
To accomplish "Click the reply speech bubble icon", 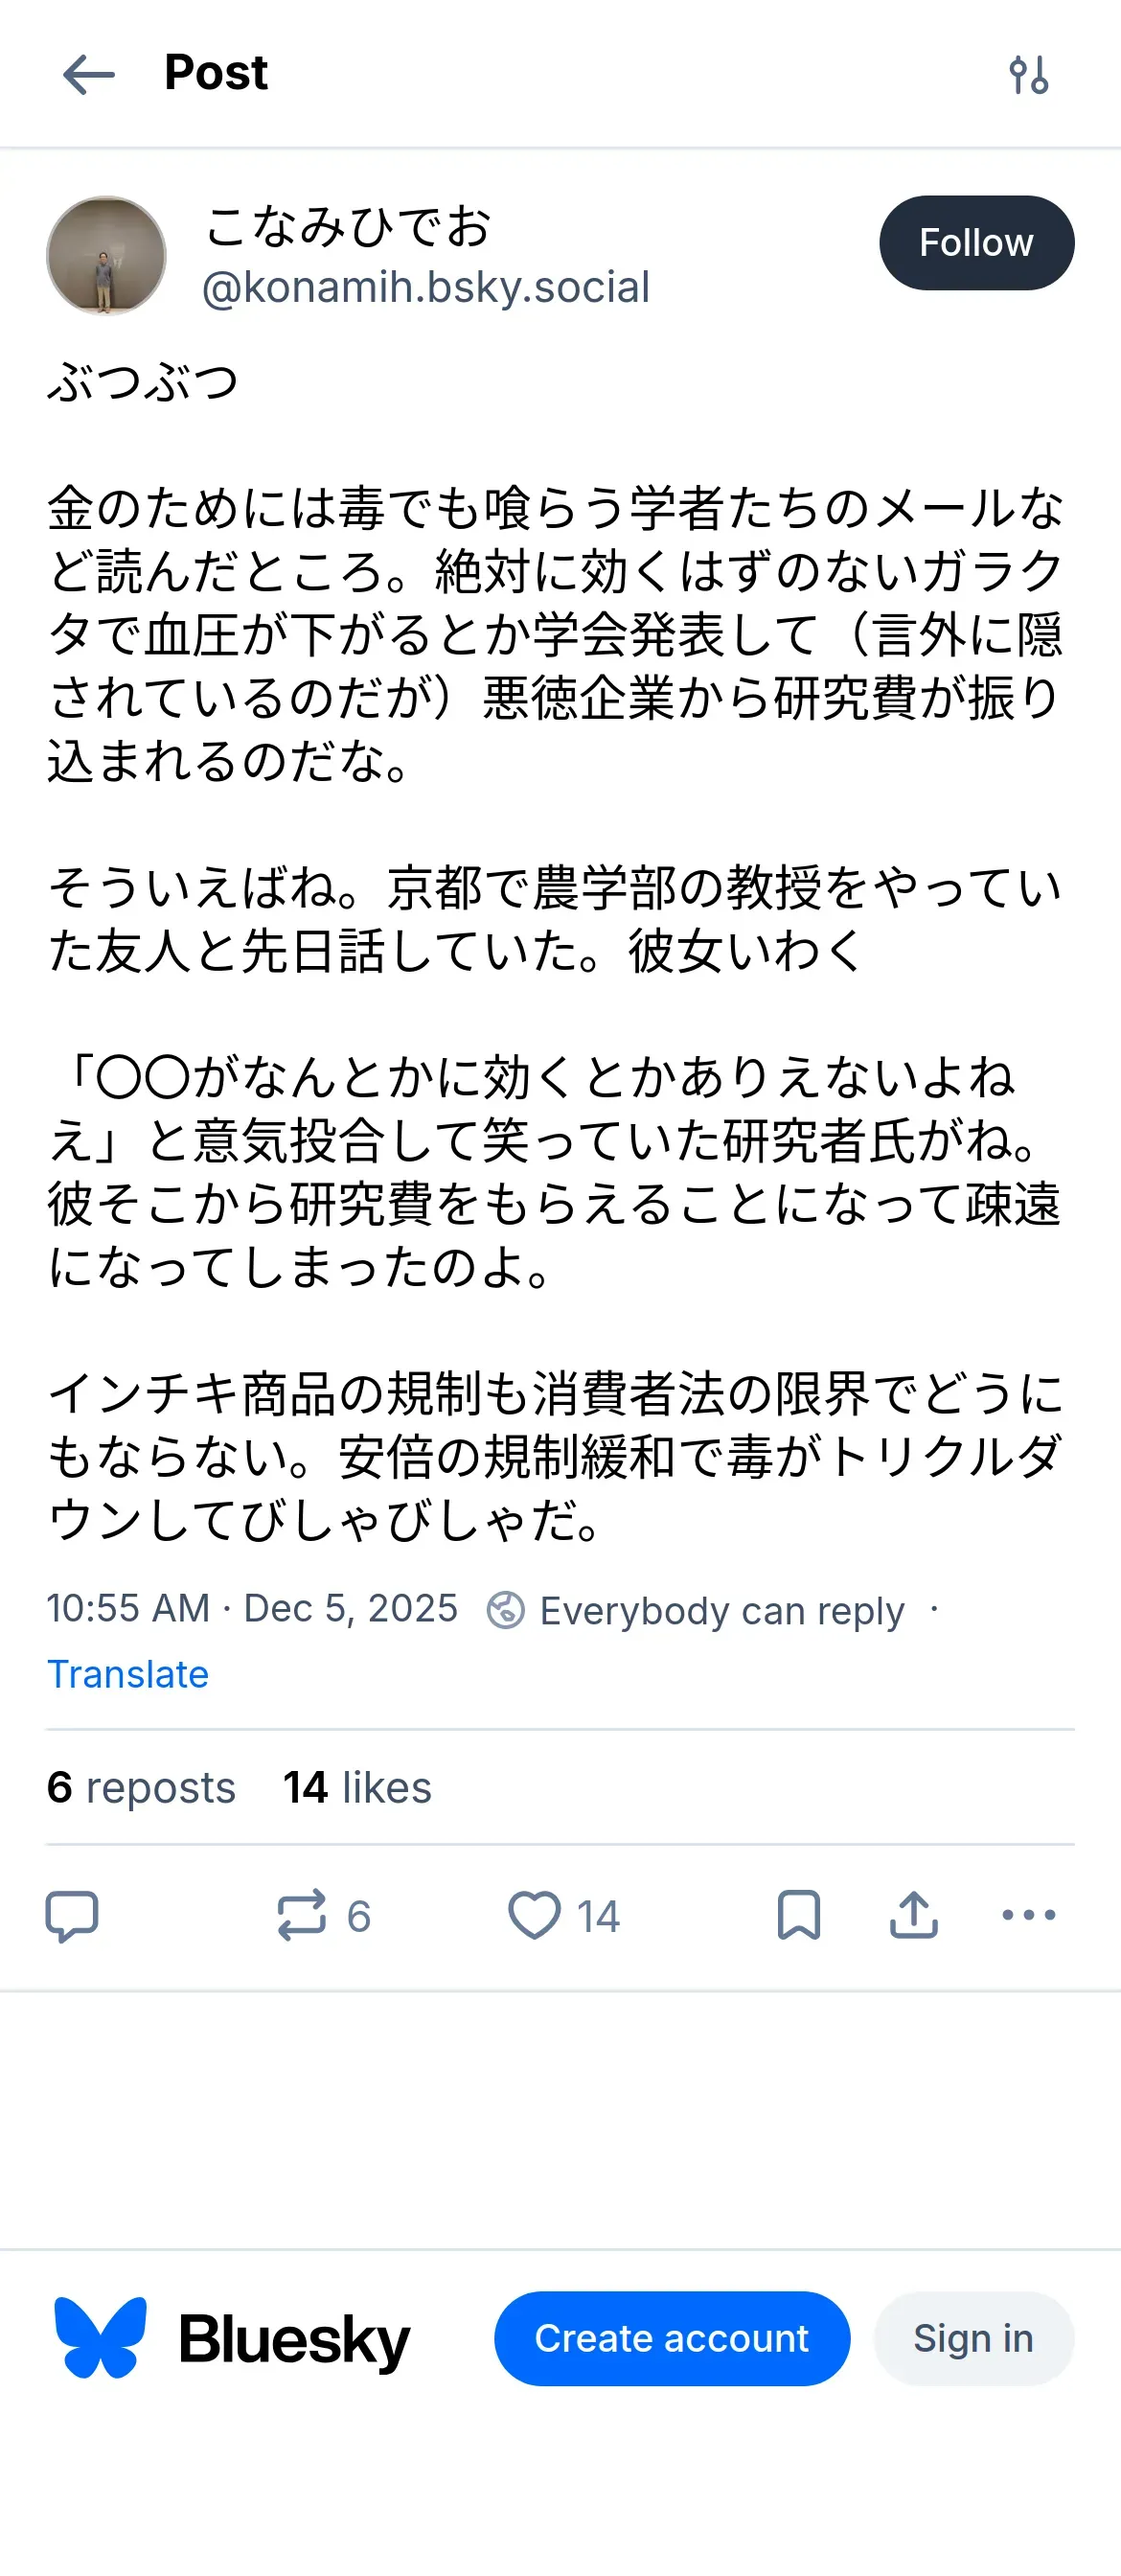I will [72, 1915].
